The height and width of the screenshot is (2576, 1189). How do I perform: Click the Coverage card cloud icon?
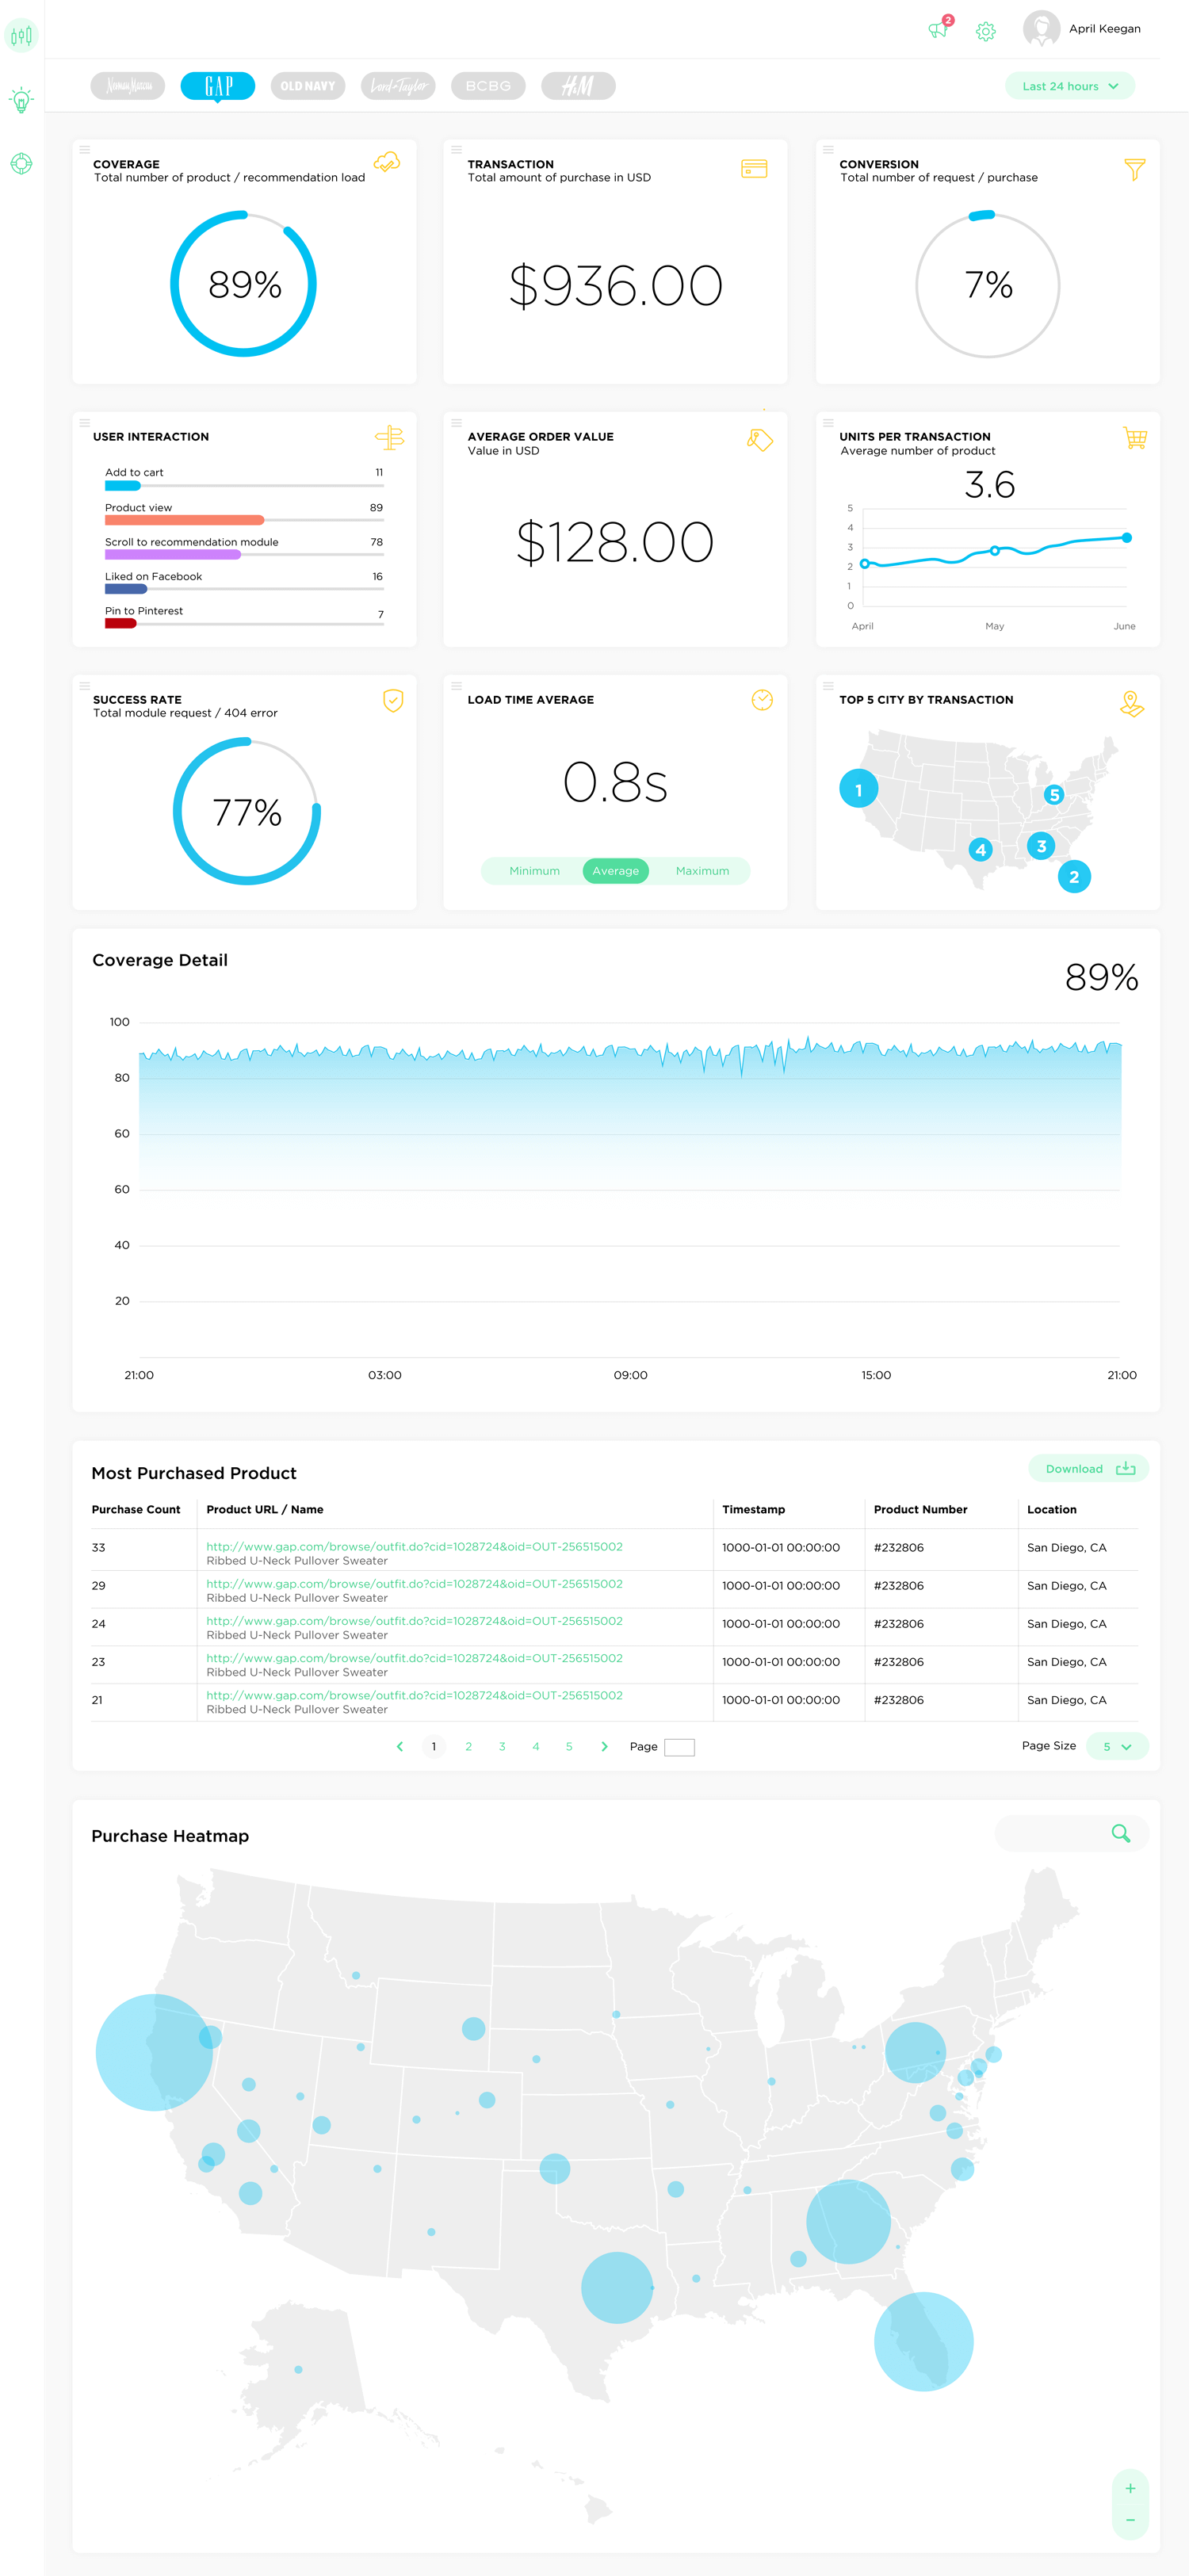[386, 163]
